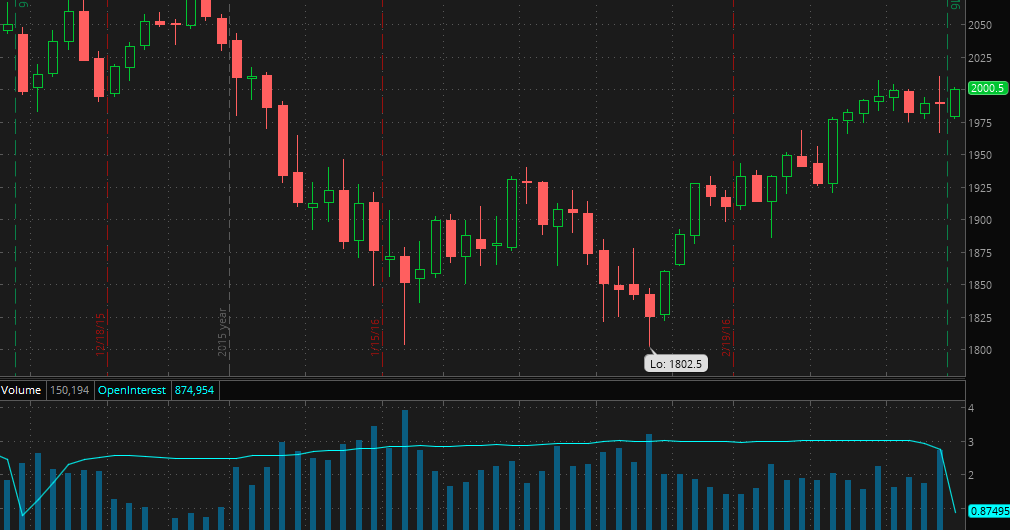Click the 1975 price axis label

[980, 122]
